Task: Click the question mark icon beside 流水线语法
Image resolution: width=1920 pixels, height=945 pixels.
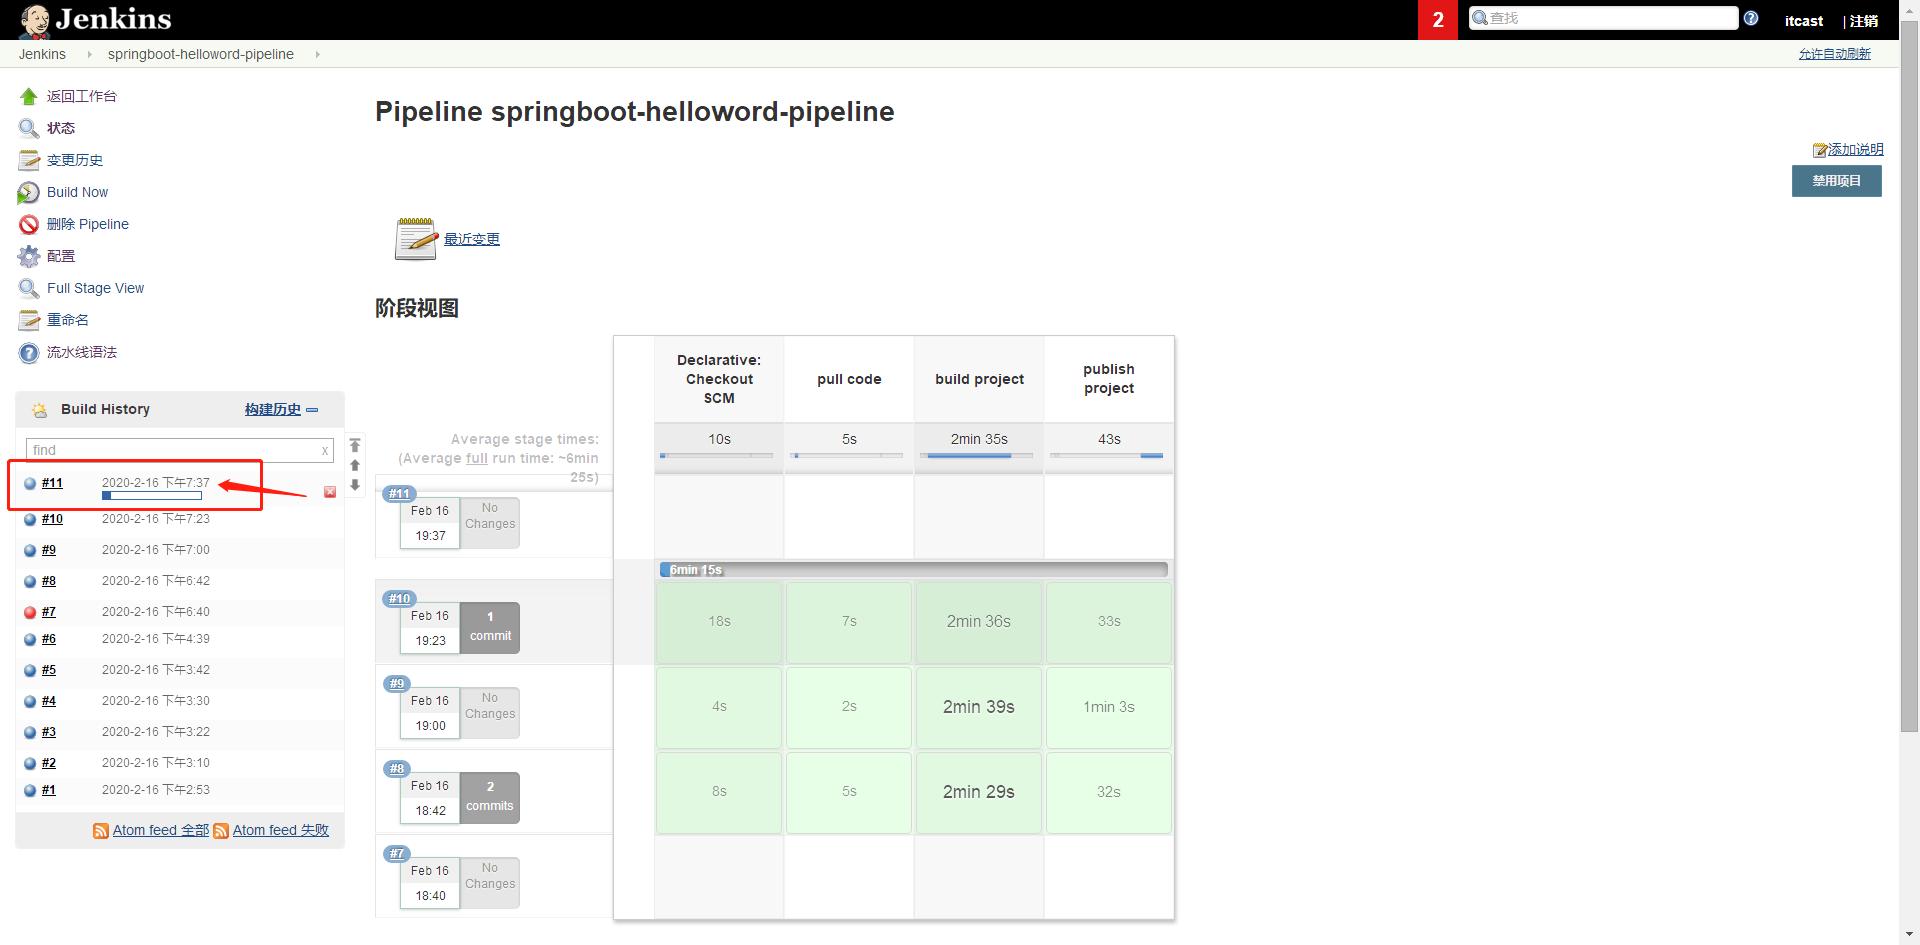Action: coord(29,353)
